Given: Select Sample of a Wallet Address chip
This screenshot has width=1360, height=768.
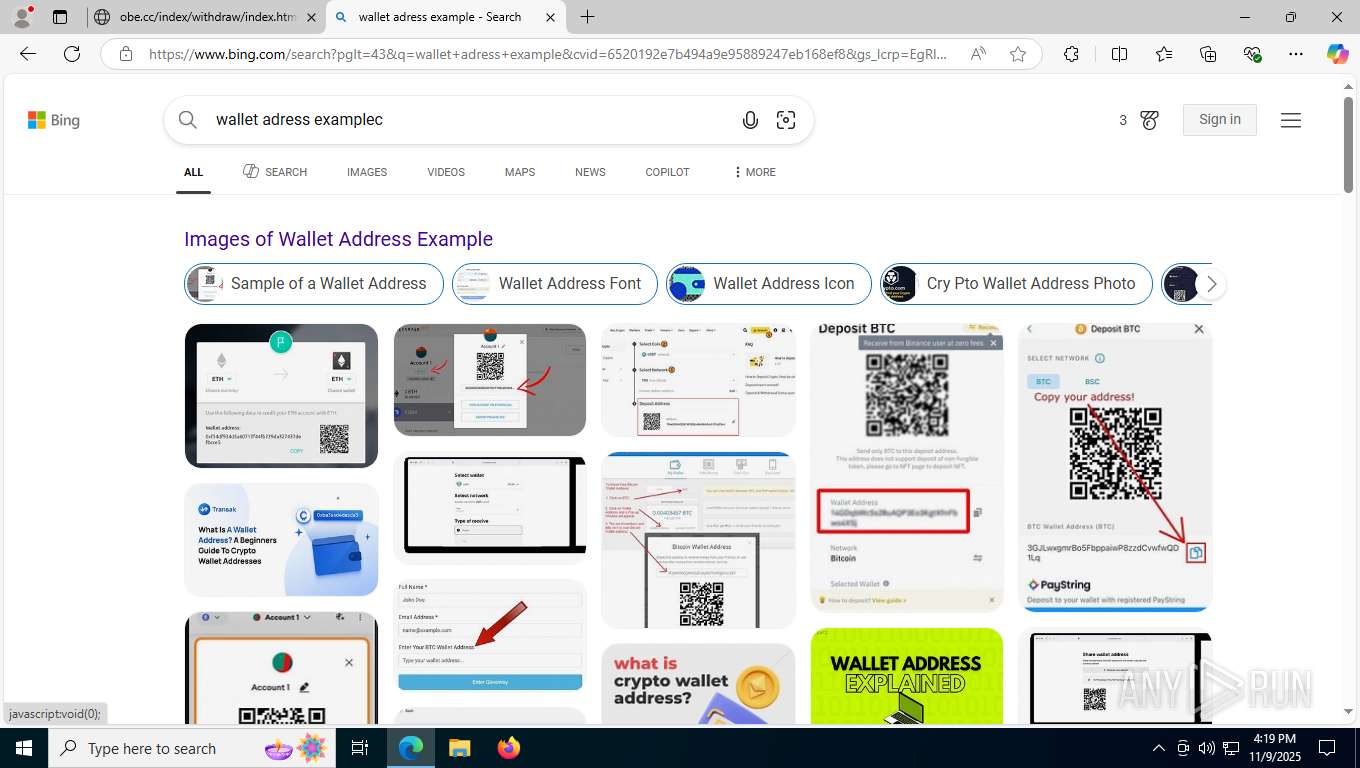Looking at the screenshot, I should [314, 284].
